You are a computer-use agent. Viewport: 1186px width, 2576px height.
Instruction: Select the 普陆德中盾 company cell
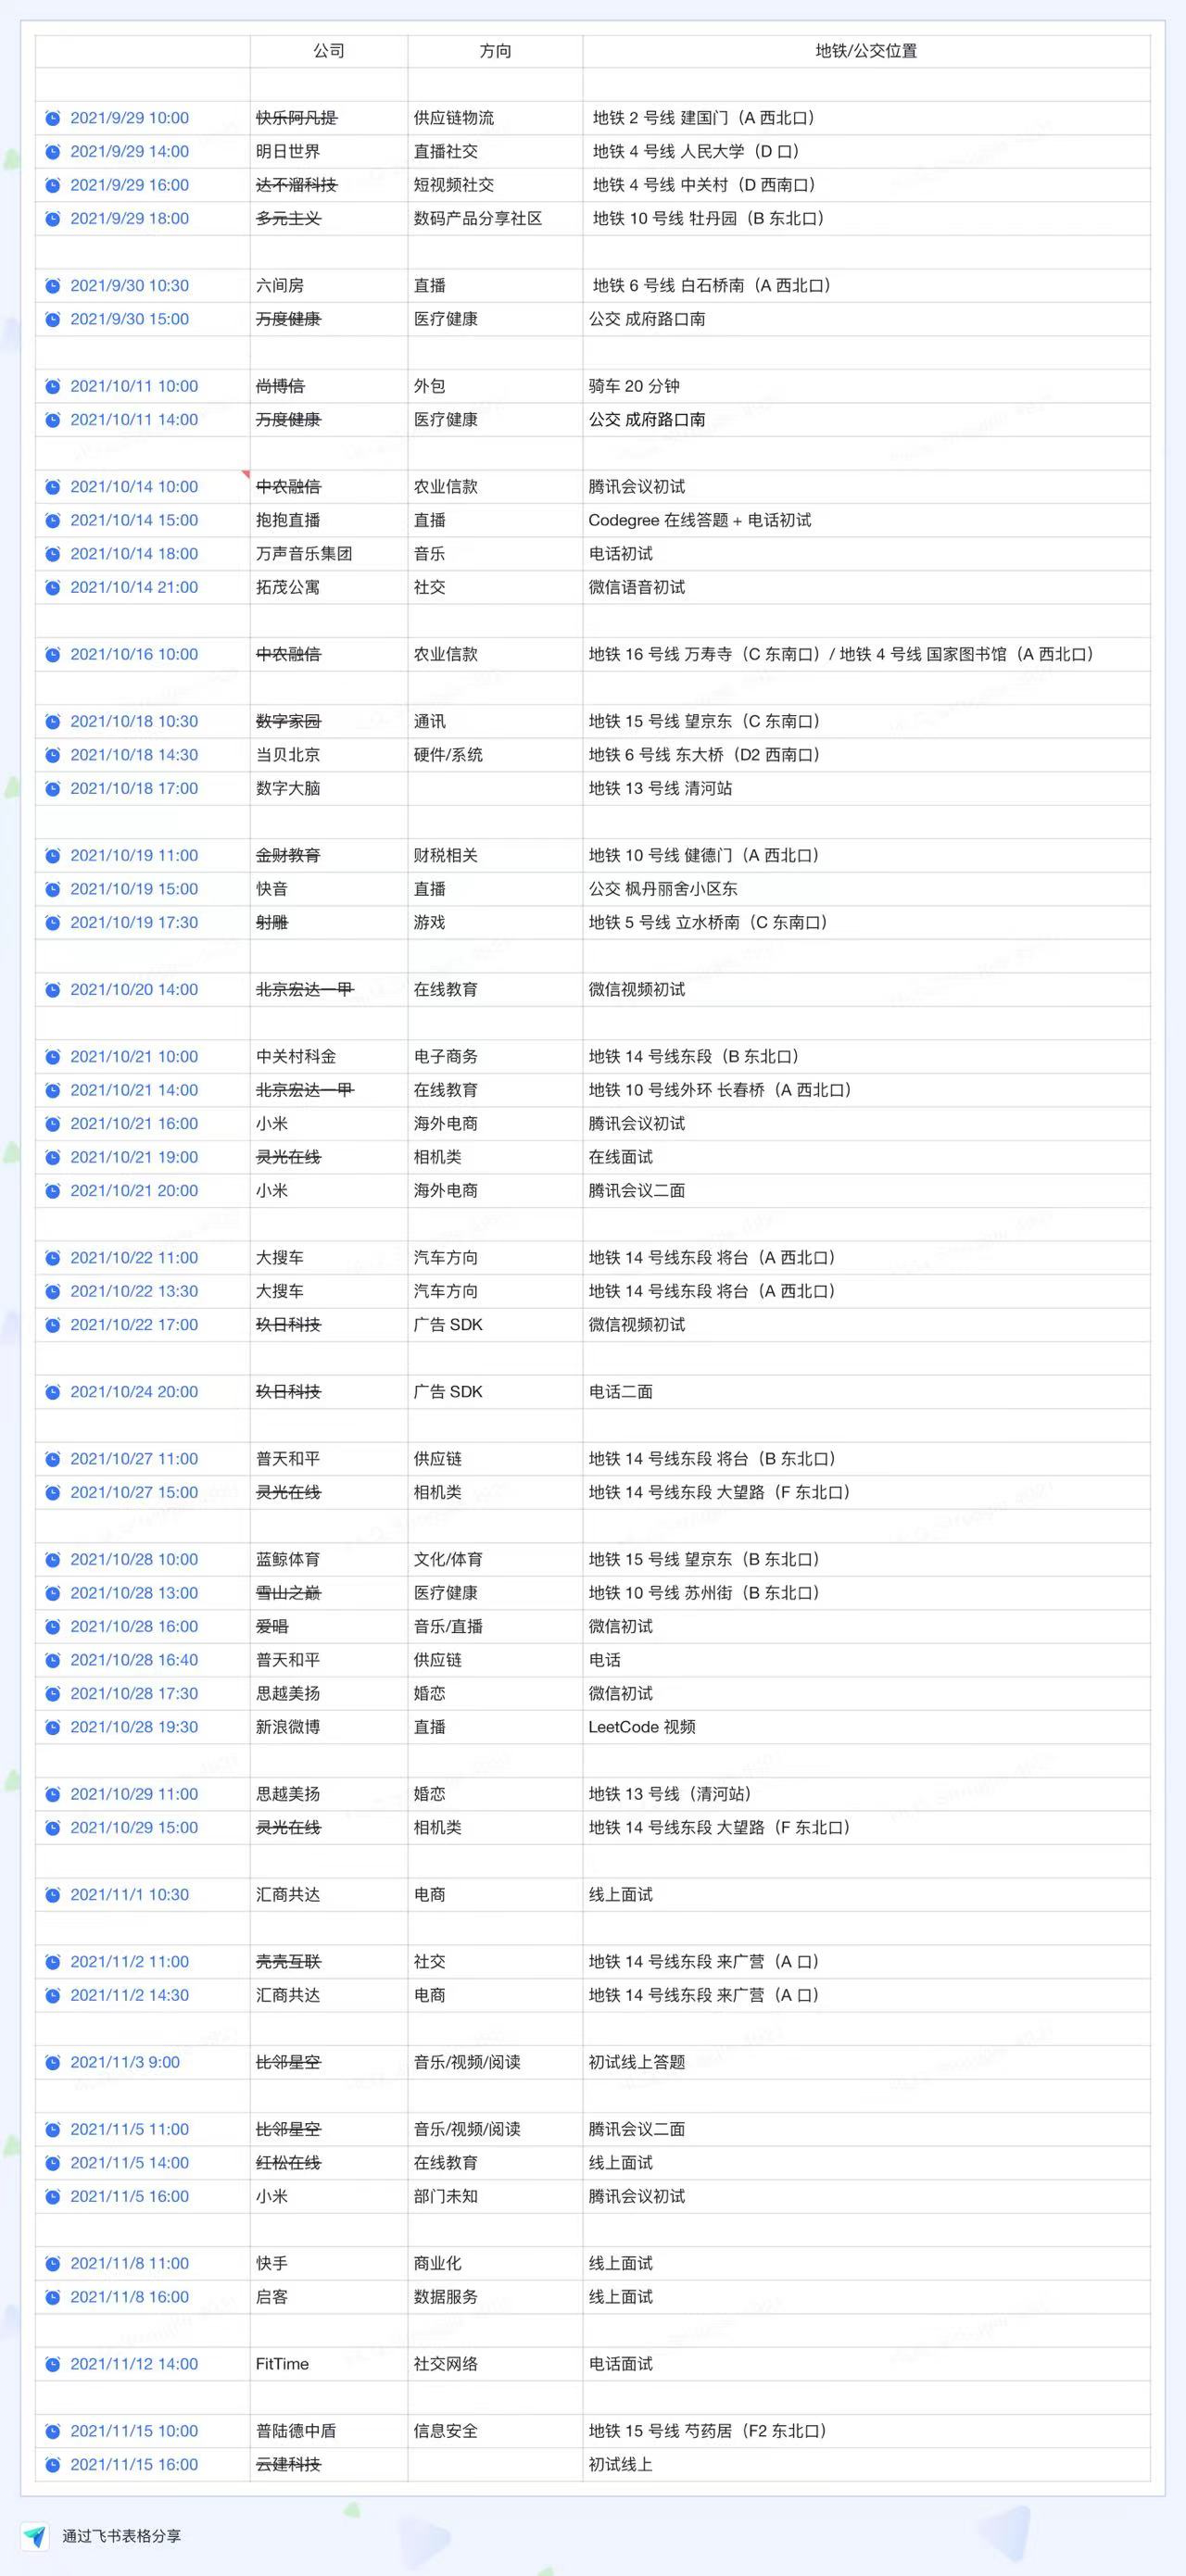pos(329,2431)
